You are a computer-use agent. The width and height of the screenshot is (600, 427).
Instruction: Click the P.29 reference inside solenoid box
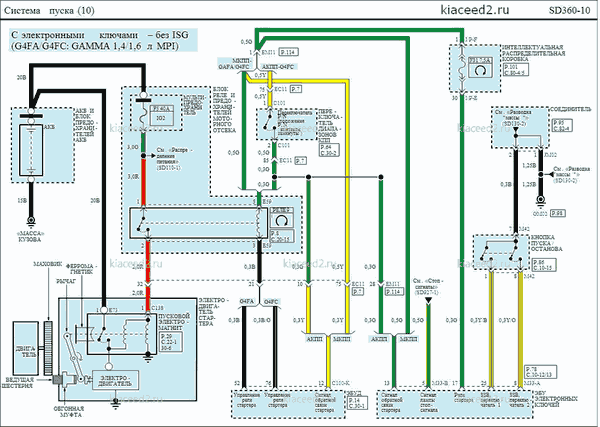pyautogui.click(x=170, y=342)
